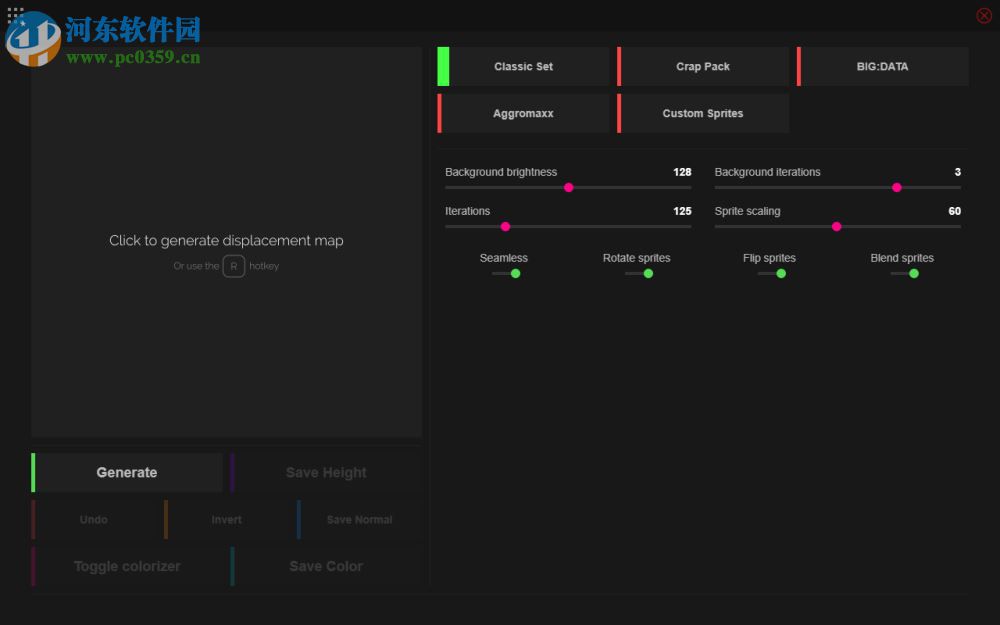The image size is (1000, 625).
Task: Move the Background iterations slider
Action: pyautogui.click(x=897, y=187)
